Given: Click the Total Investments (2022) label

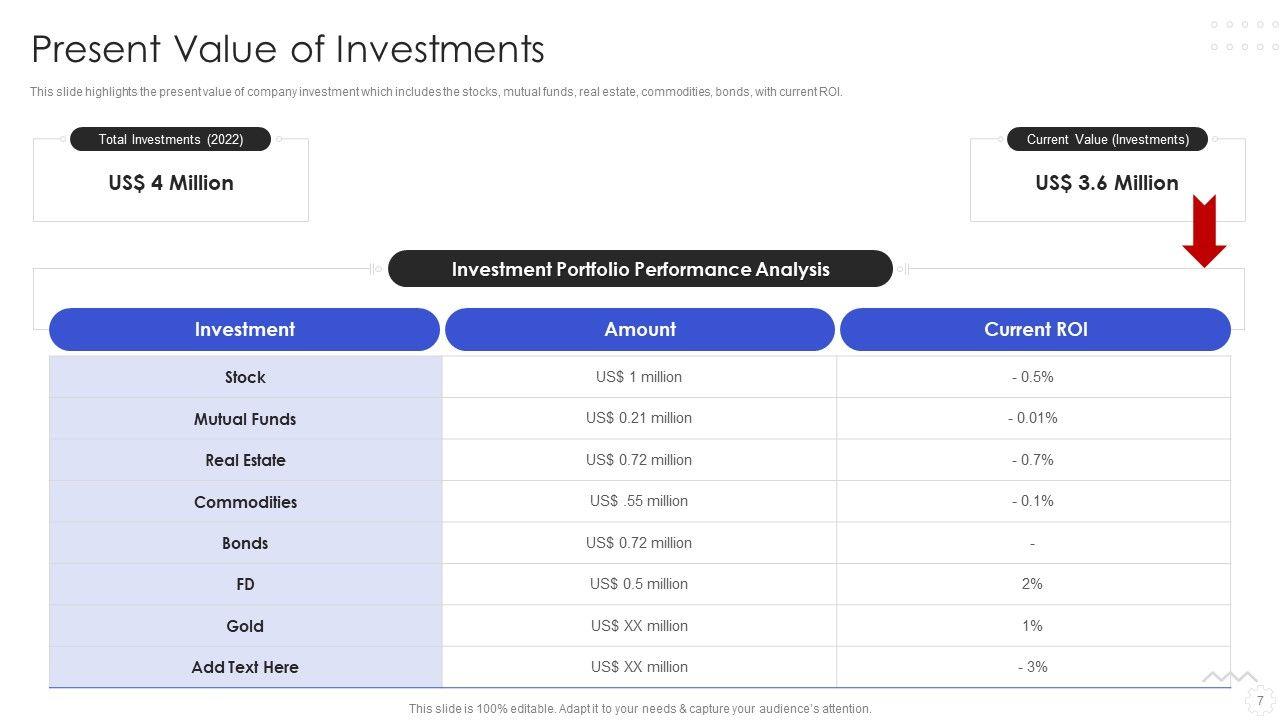Looking at the screenshot, I should [x=171, y=139].
